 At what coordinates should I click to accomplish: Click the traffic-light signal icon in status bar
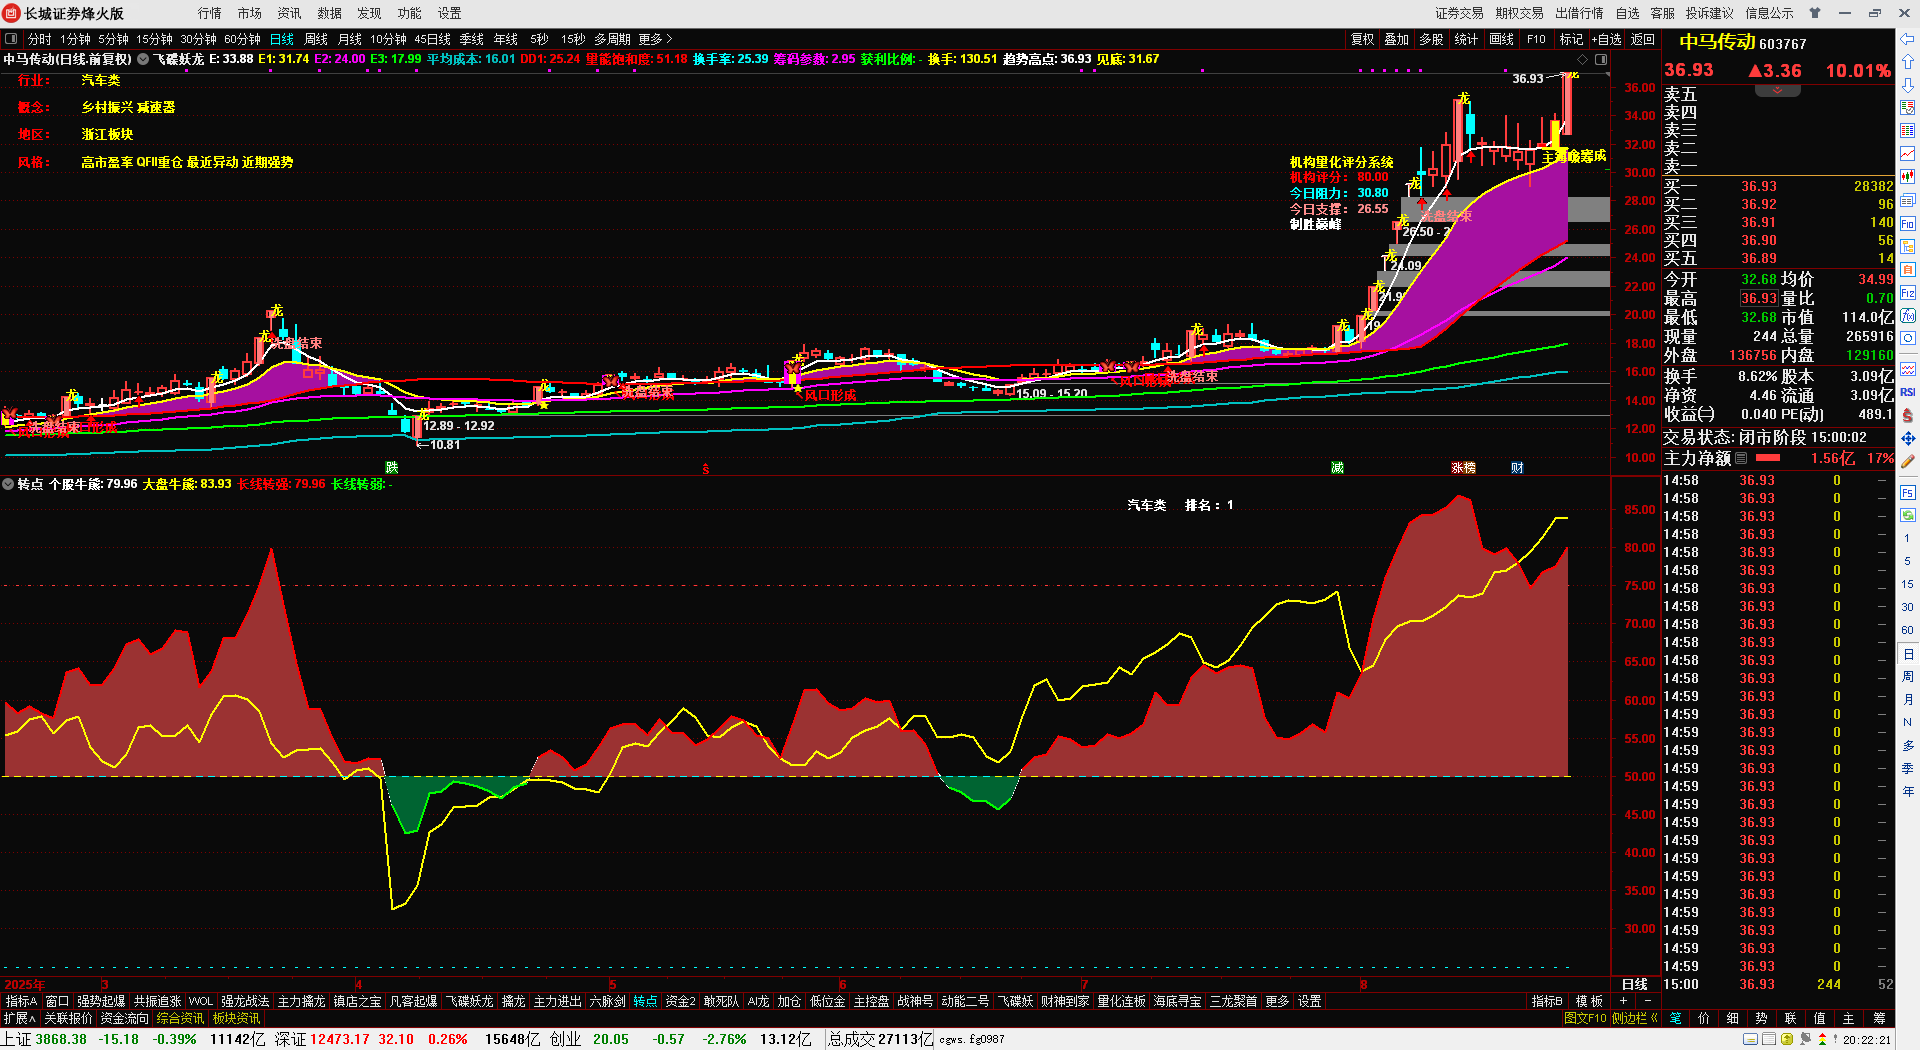tap(1822, 1039)
